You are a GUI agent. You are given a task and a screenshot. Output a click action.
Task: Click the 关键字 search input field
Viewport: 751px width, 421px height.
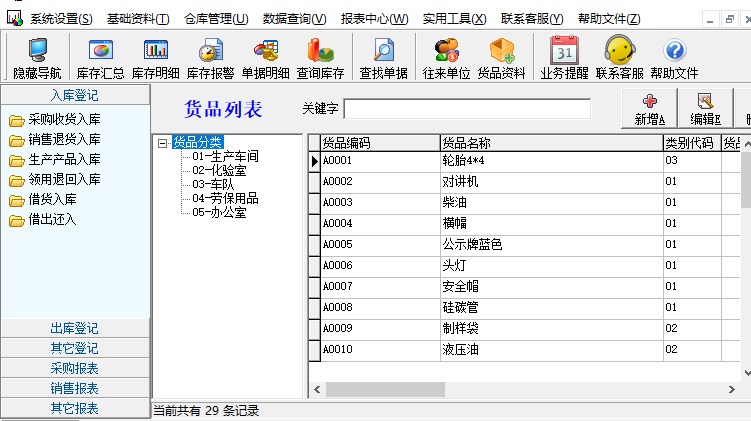[467, 109]
